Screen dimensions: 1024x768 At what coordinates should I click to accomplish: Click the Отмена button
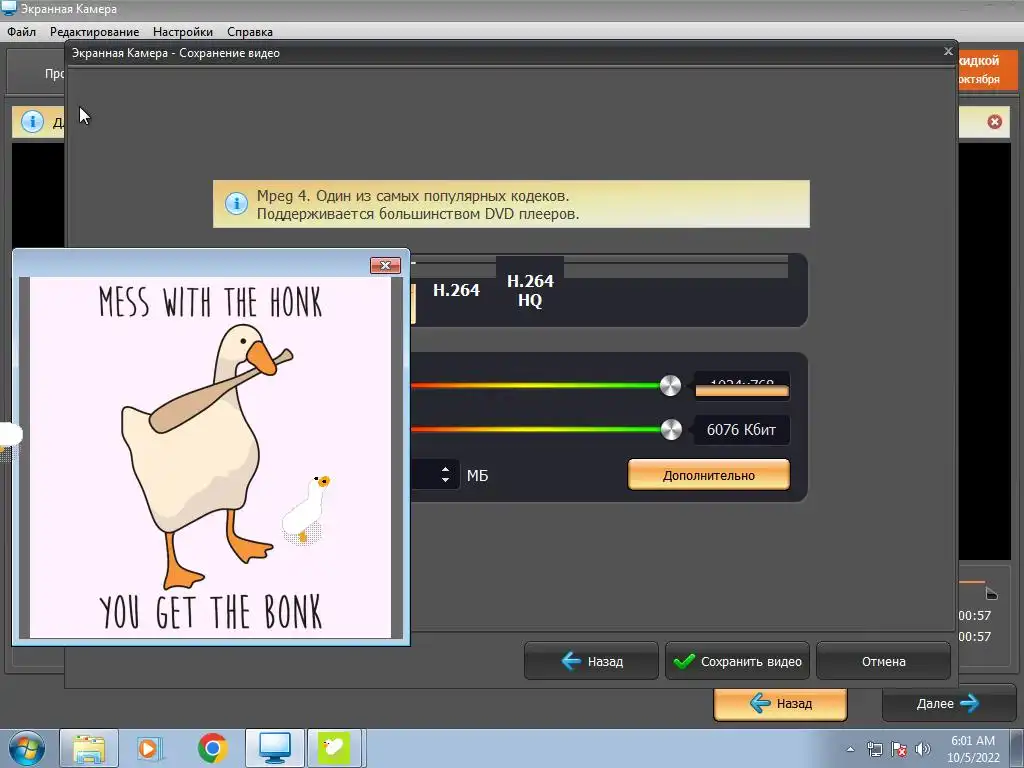[x=883, y=662]
